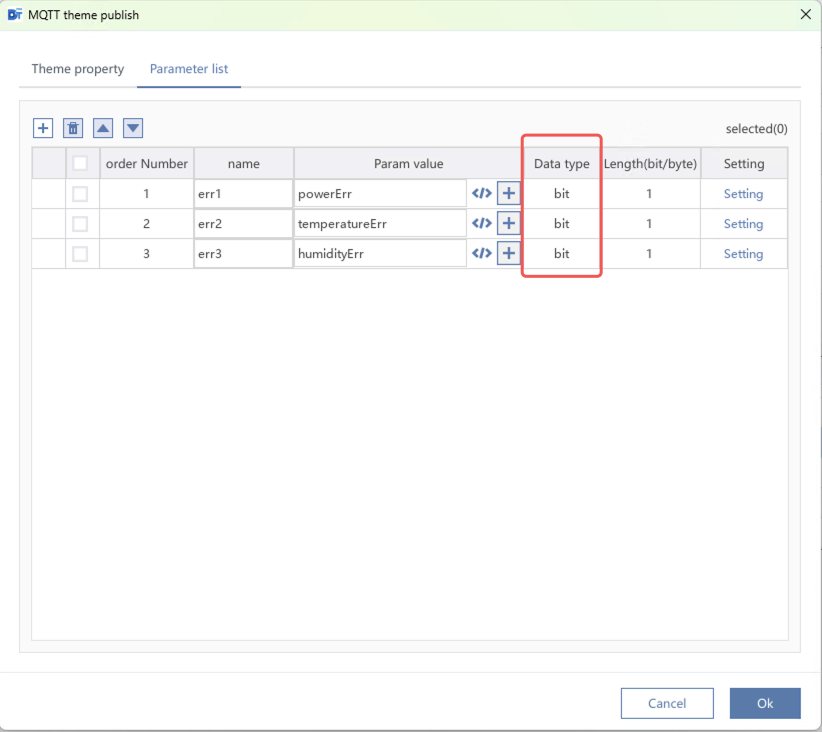
Task: Click the name field containing err1
Action: tap(243, 194)
